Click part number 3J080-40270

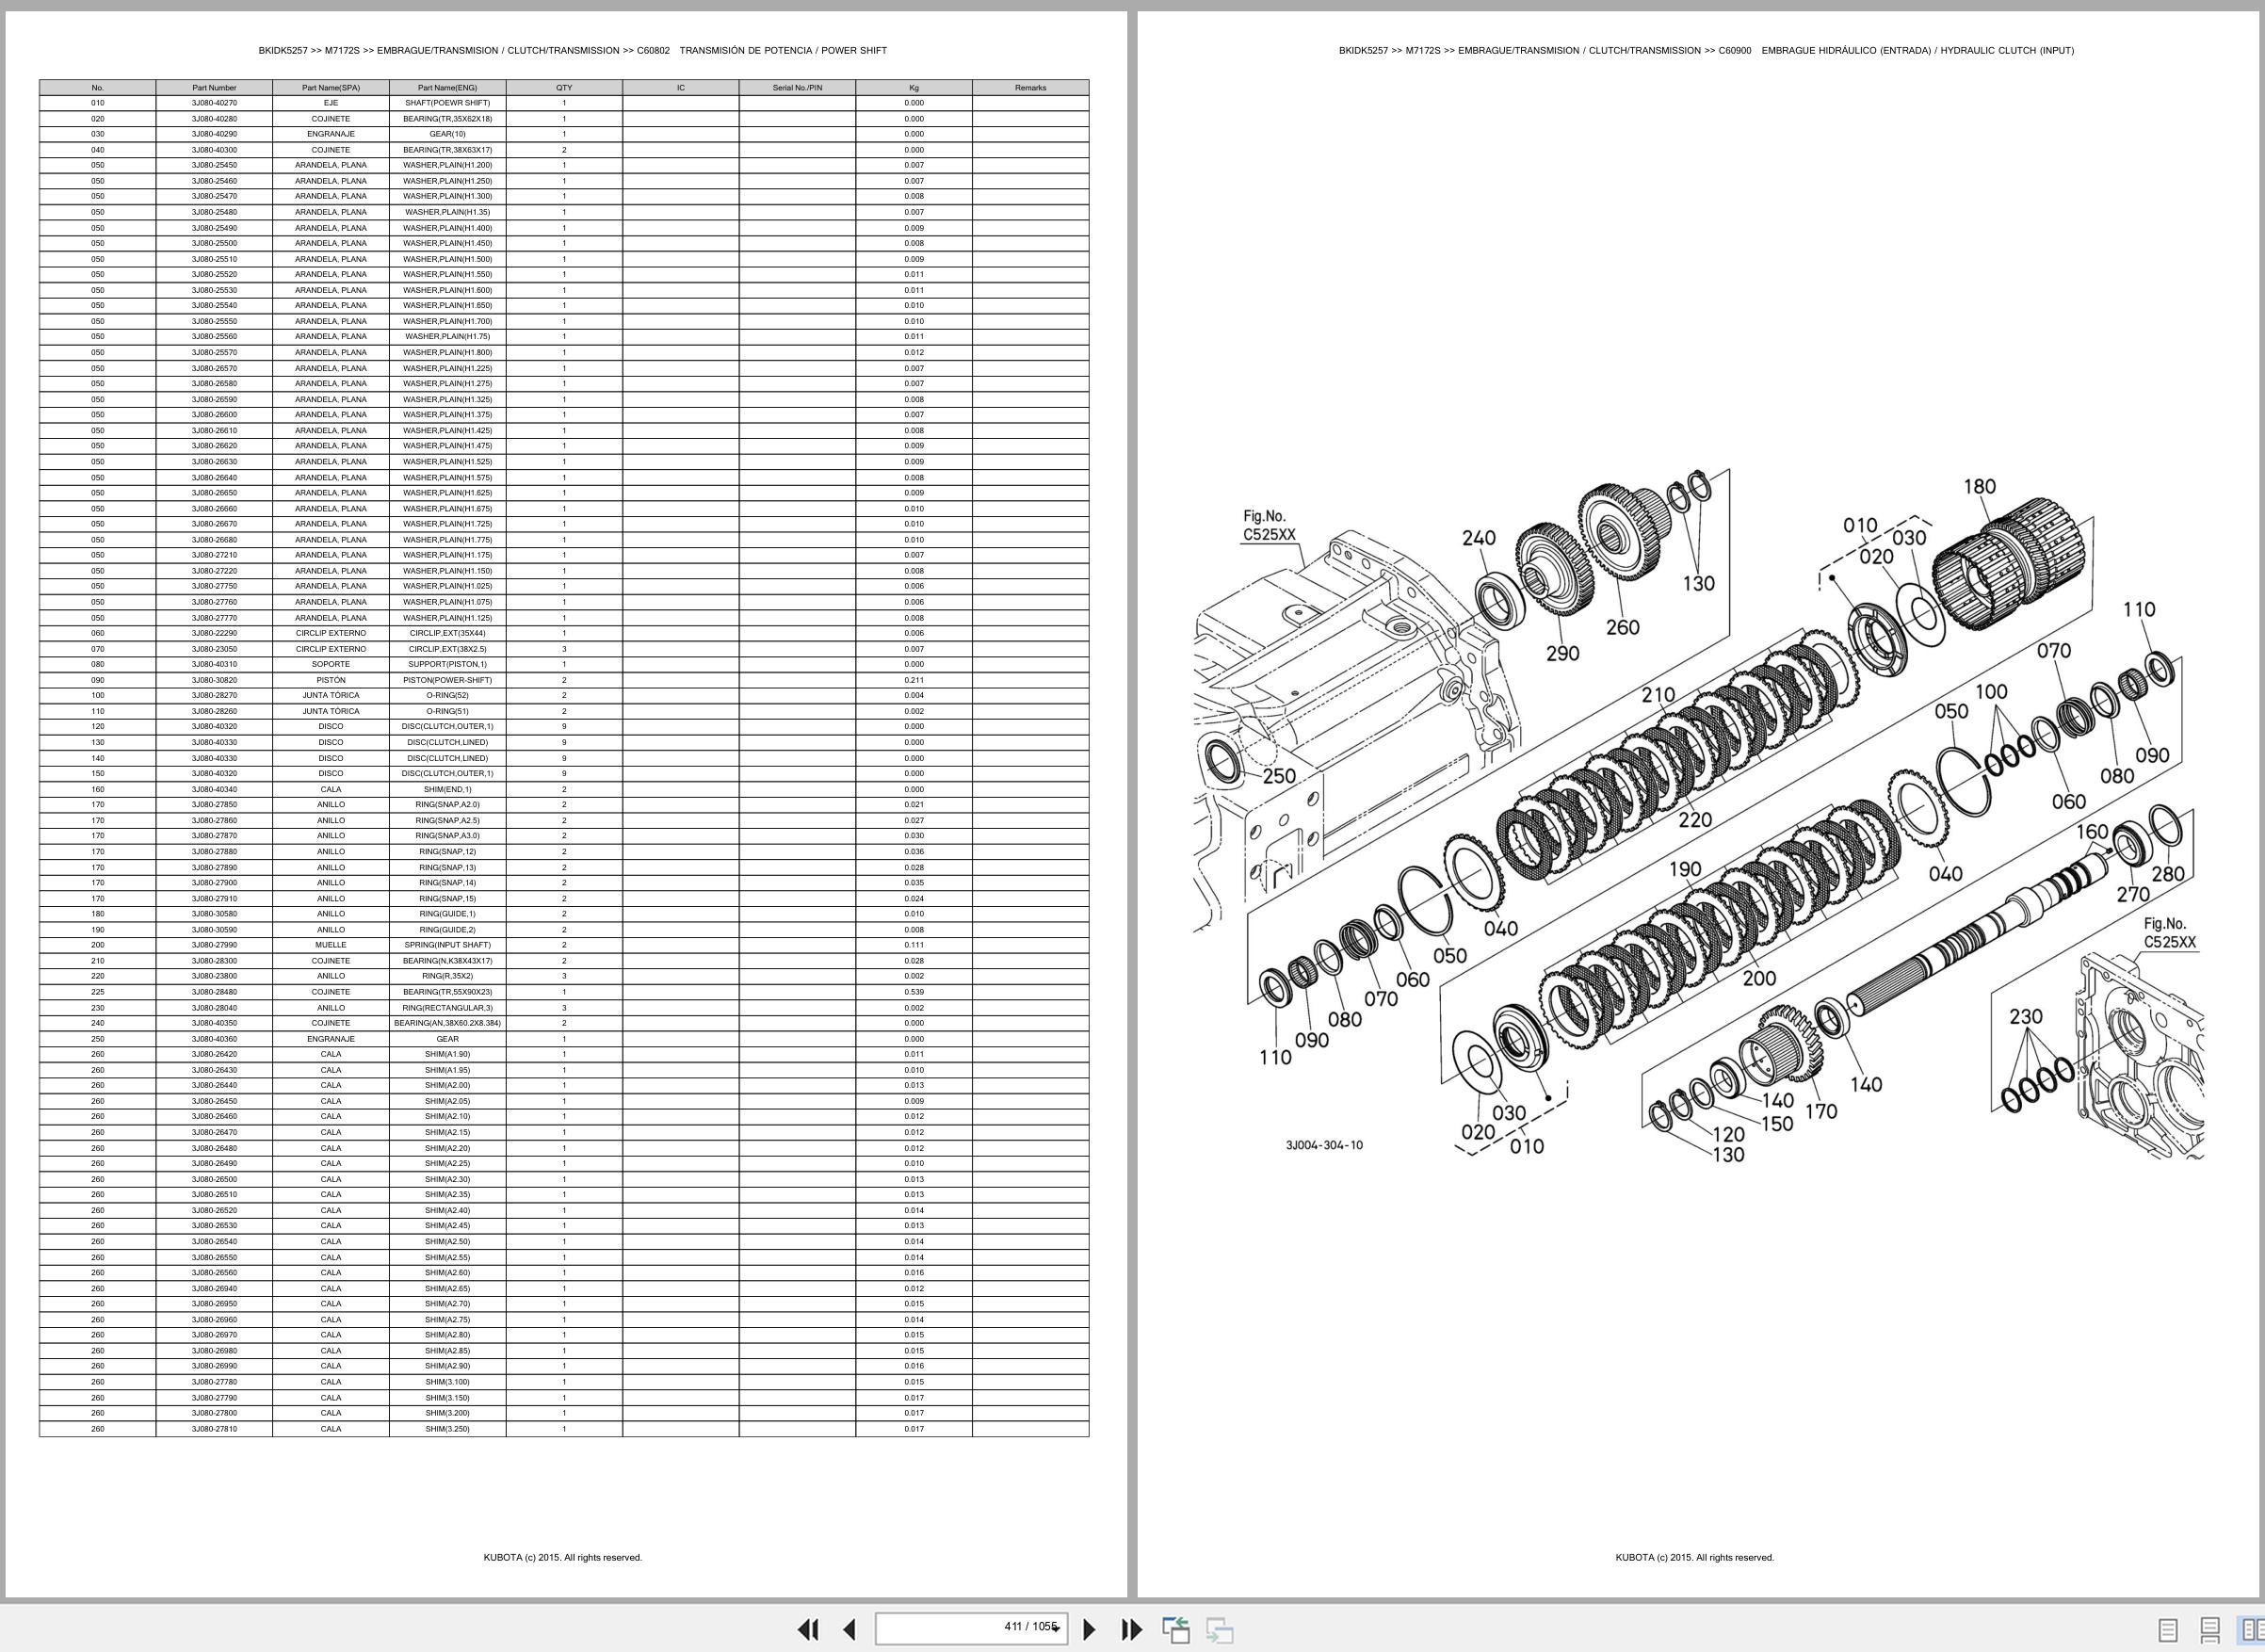pos(214,103)
